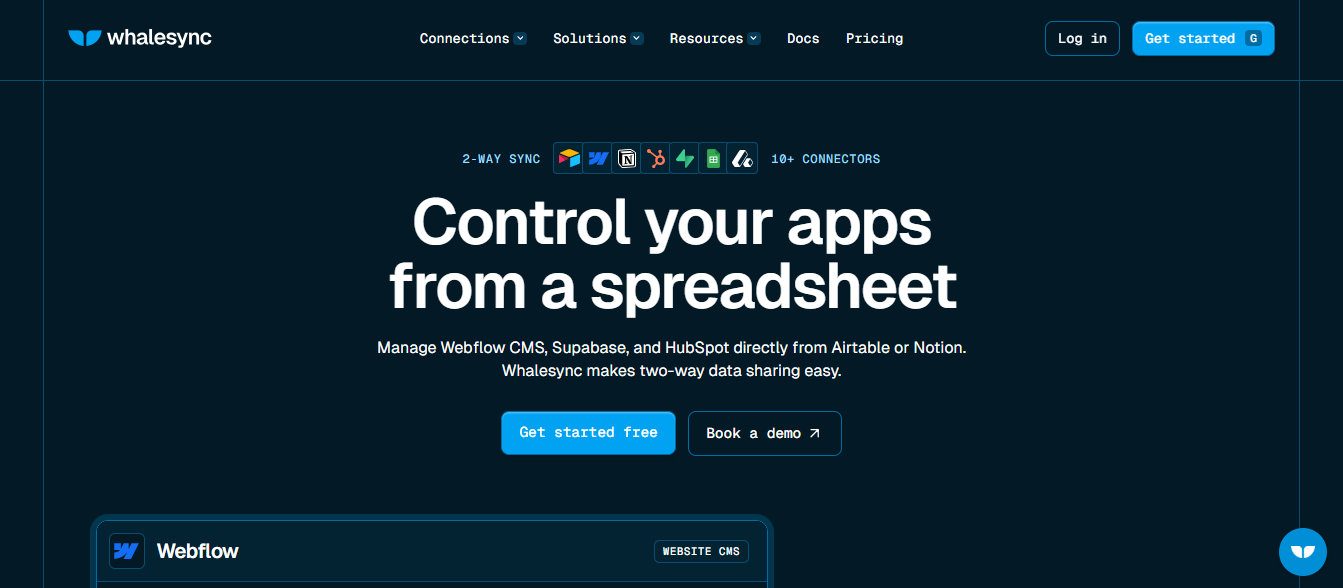
Task: Click the 'Manage Webflow CMS, Supabase, and HubSpot' sentence
Action: point(672,348)
